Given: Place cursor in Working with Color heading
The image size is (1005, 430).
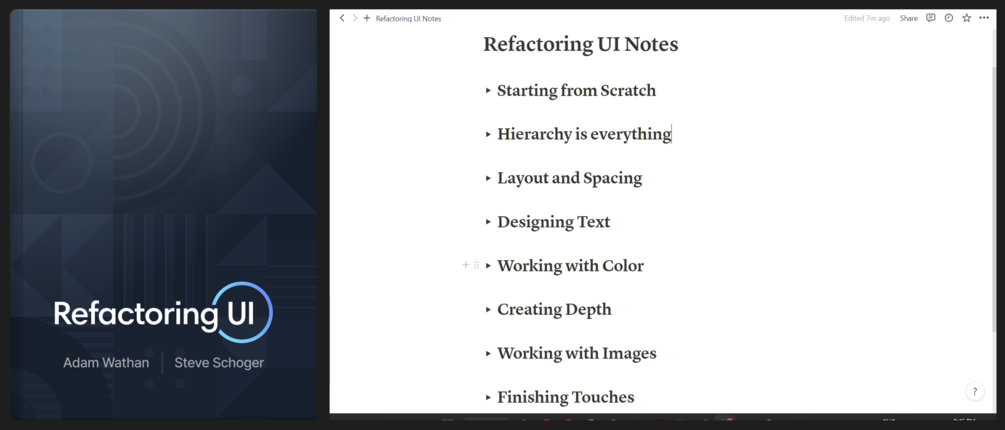Looking at the screenshot, I should (570, 265).
